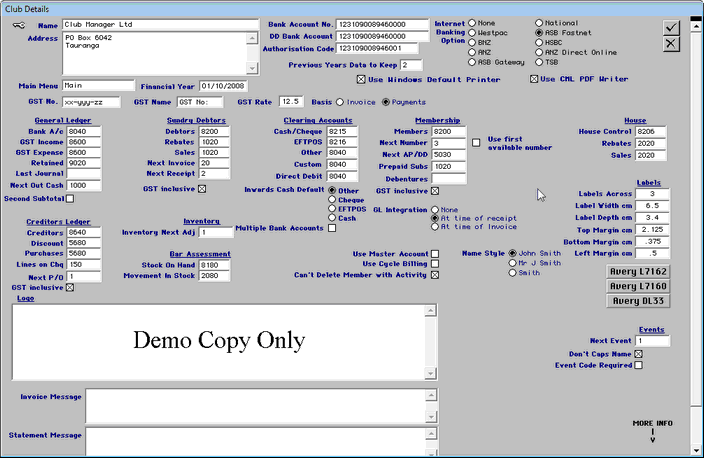Click the Inventory Next Adj field

tap(216, 232)
